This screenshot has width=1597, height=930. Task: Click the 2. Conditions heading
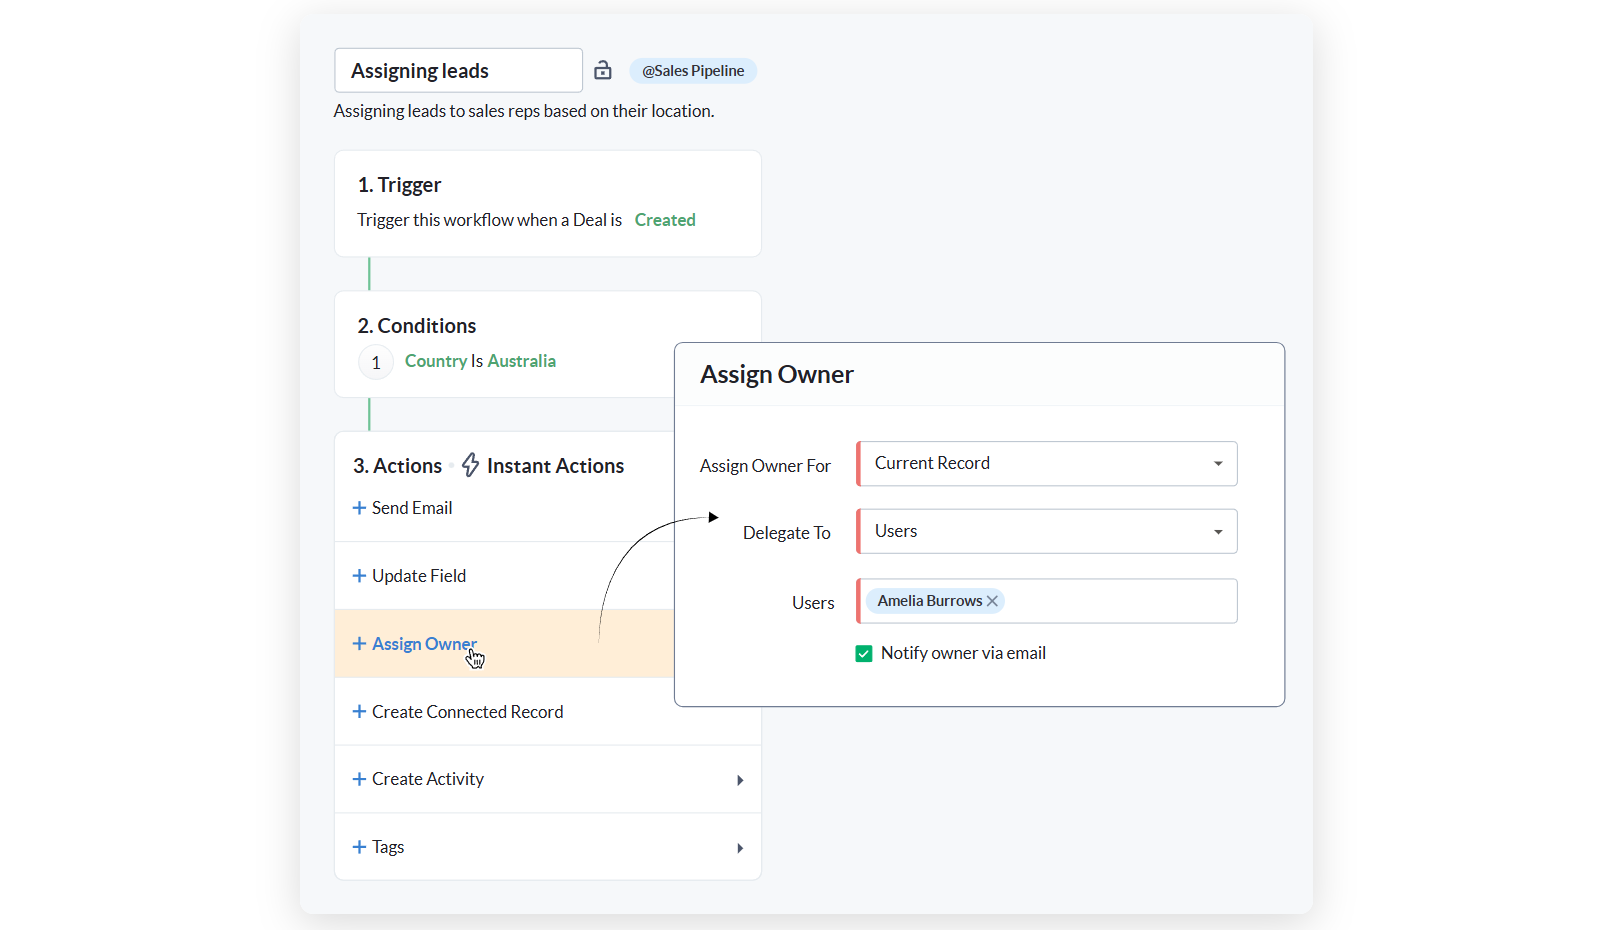417,326
